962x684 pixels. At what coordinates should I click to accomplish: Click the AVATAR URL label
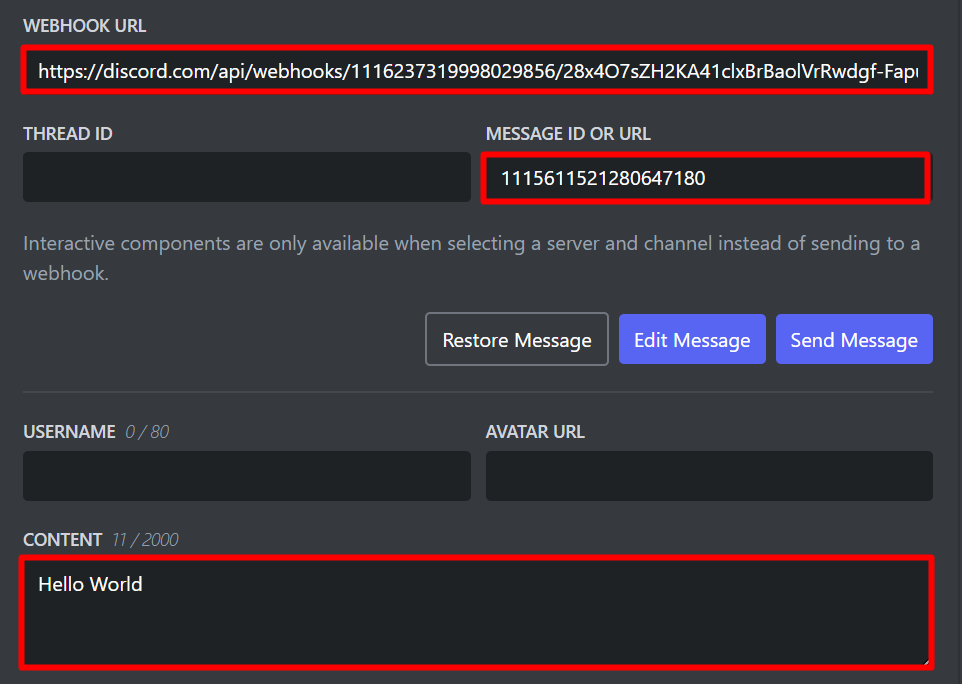point(535,432)
